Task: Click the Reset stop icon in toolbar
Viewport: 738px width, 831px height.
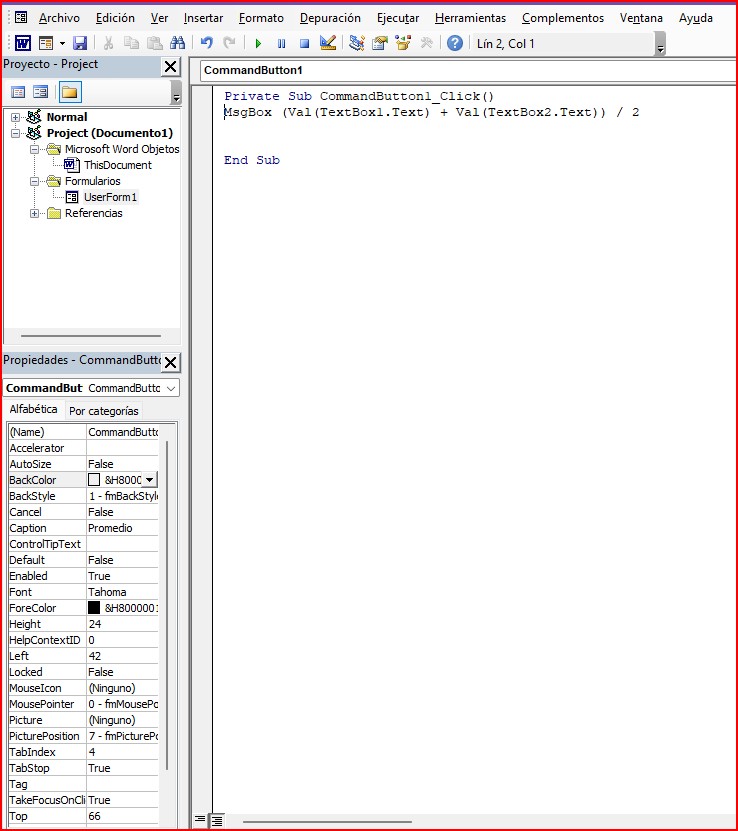Action: [x=304, y=43]
